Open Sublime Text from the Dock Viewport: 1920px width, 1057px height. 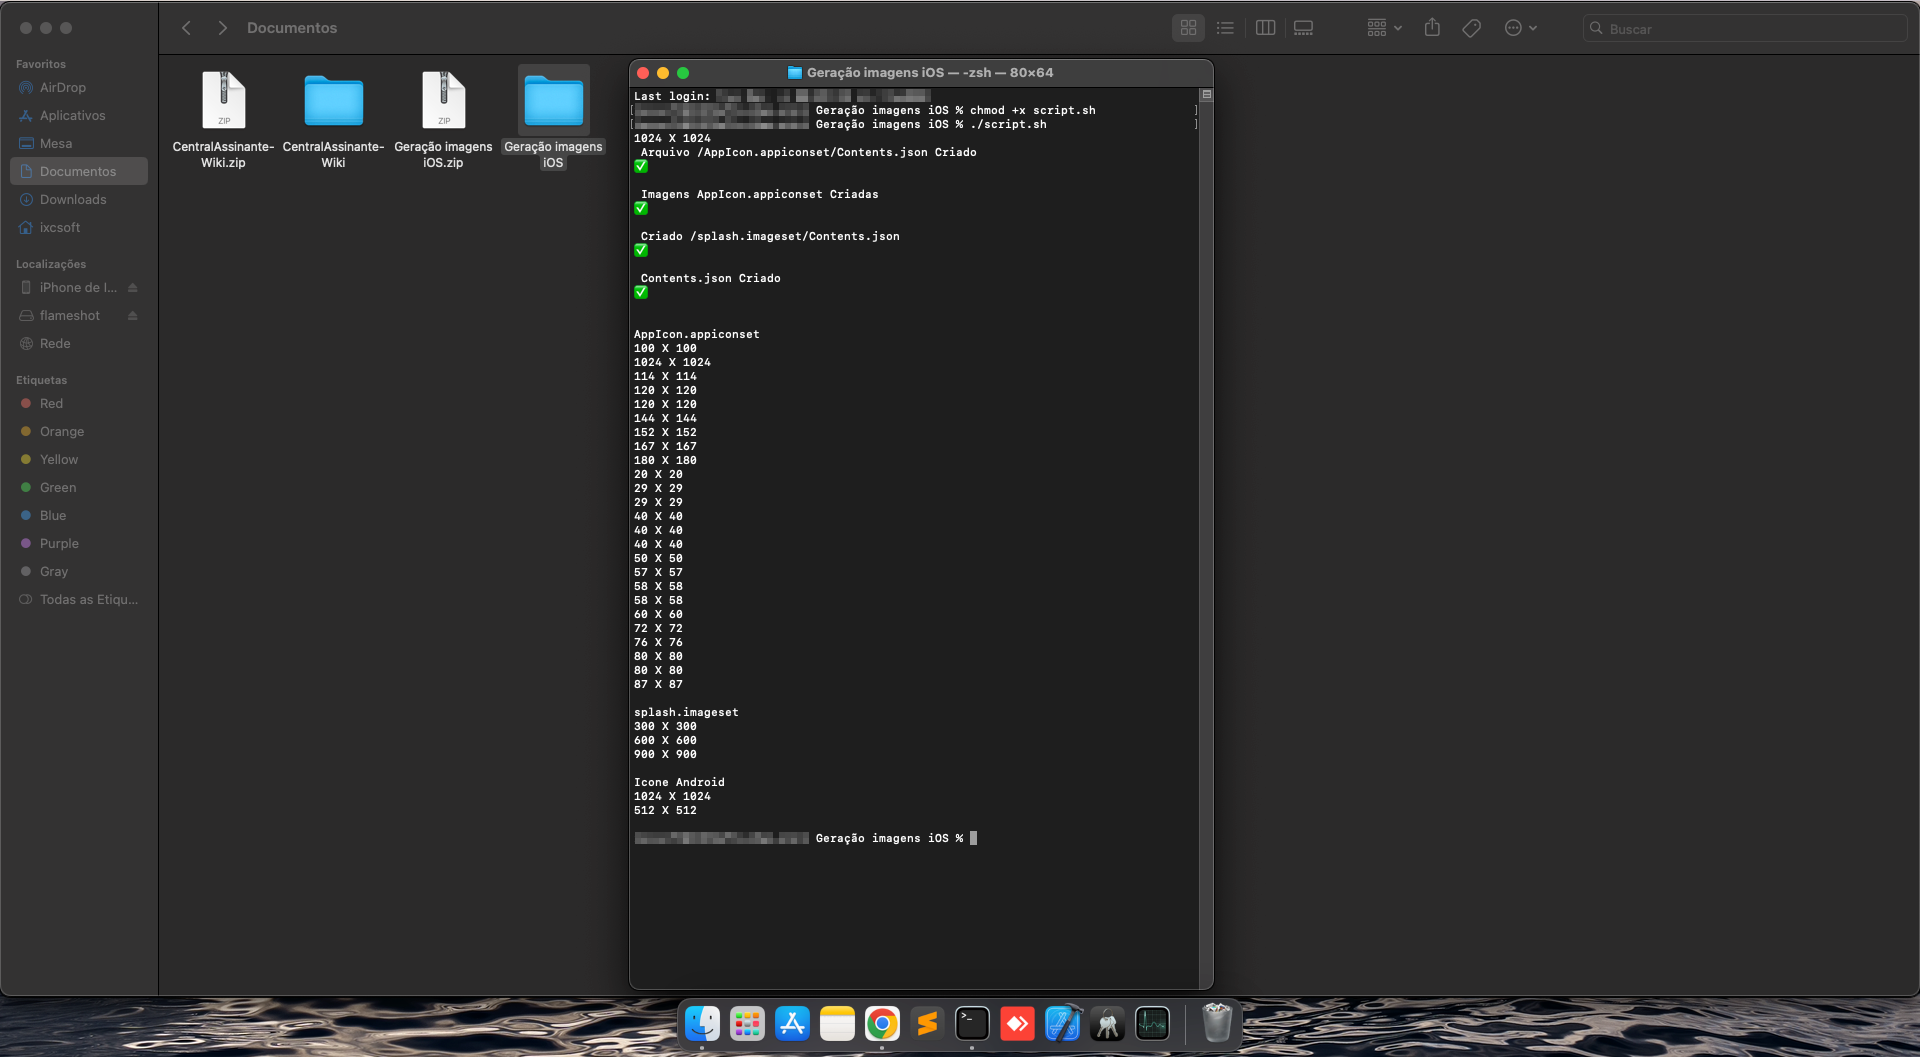pos(927,1024)
